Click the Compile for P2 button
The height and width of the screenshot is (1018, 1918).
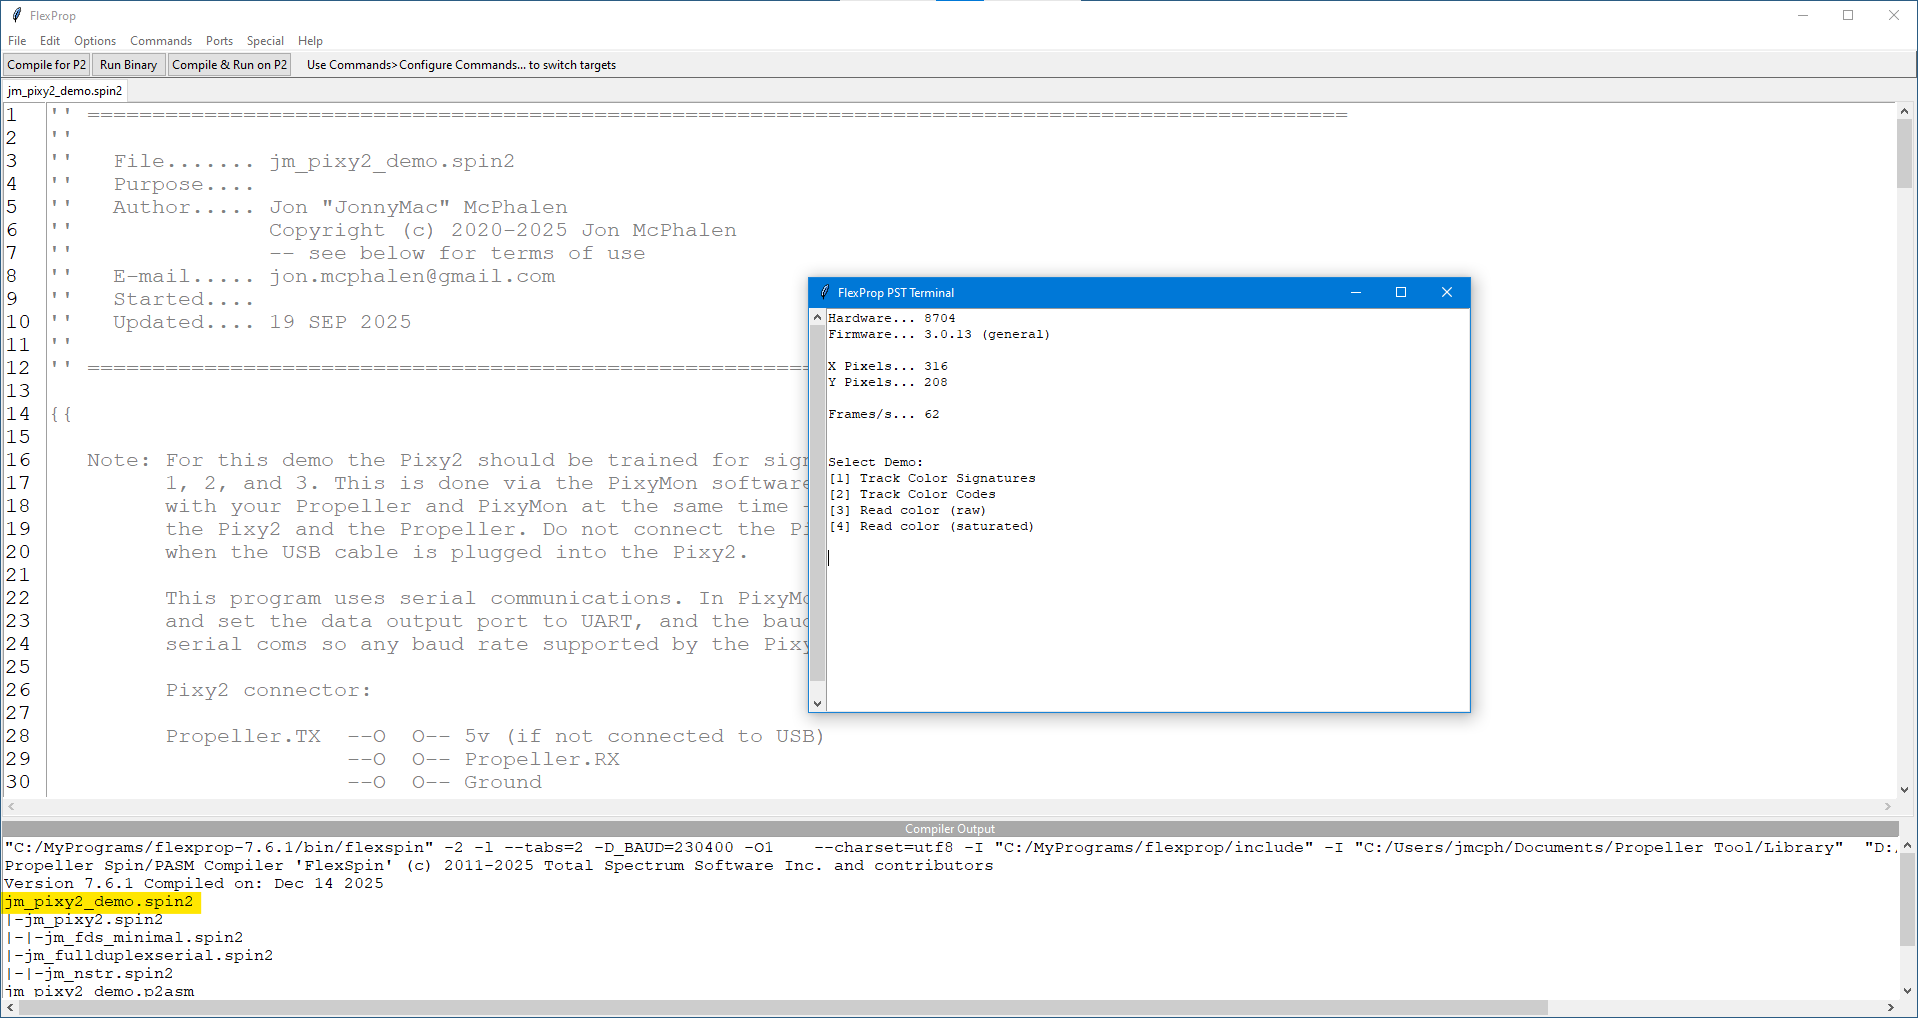[47, 65]
